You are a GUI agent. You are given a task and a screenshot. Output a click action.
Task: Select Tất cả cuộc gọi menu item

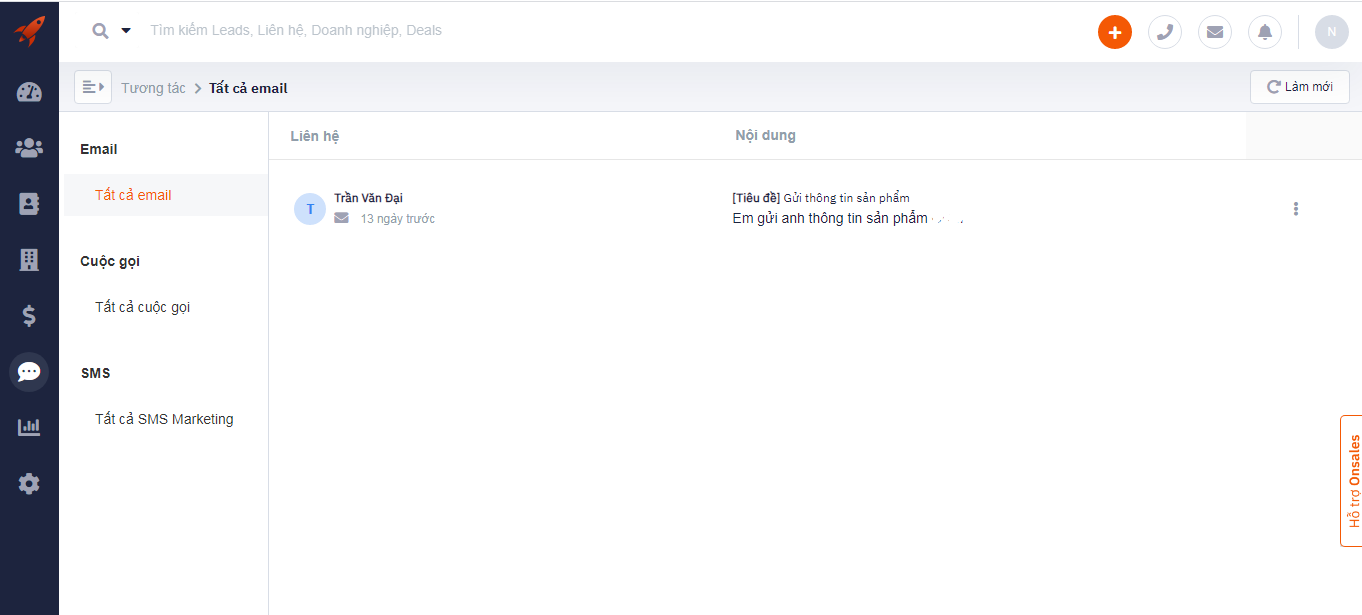pyautogui.click(x=143, y=307)
